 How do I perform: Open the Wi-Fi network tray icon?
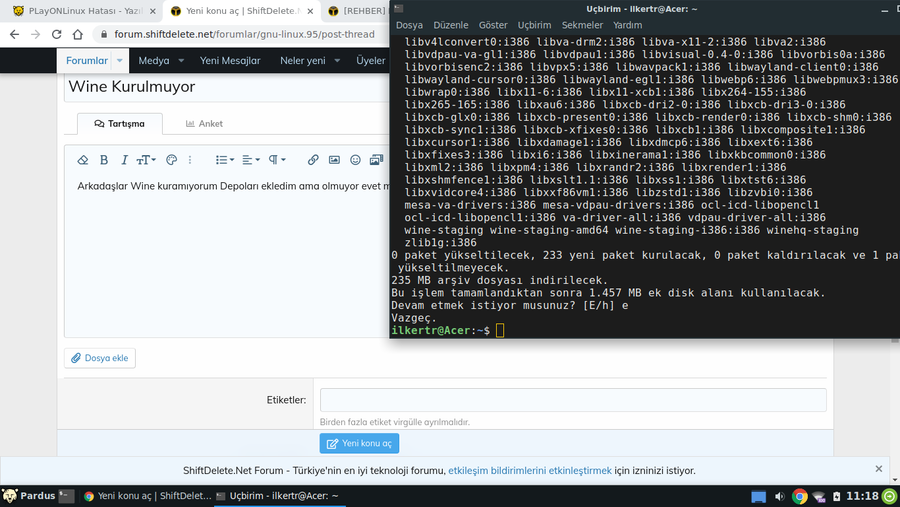click(x=819, y=497)
